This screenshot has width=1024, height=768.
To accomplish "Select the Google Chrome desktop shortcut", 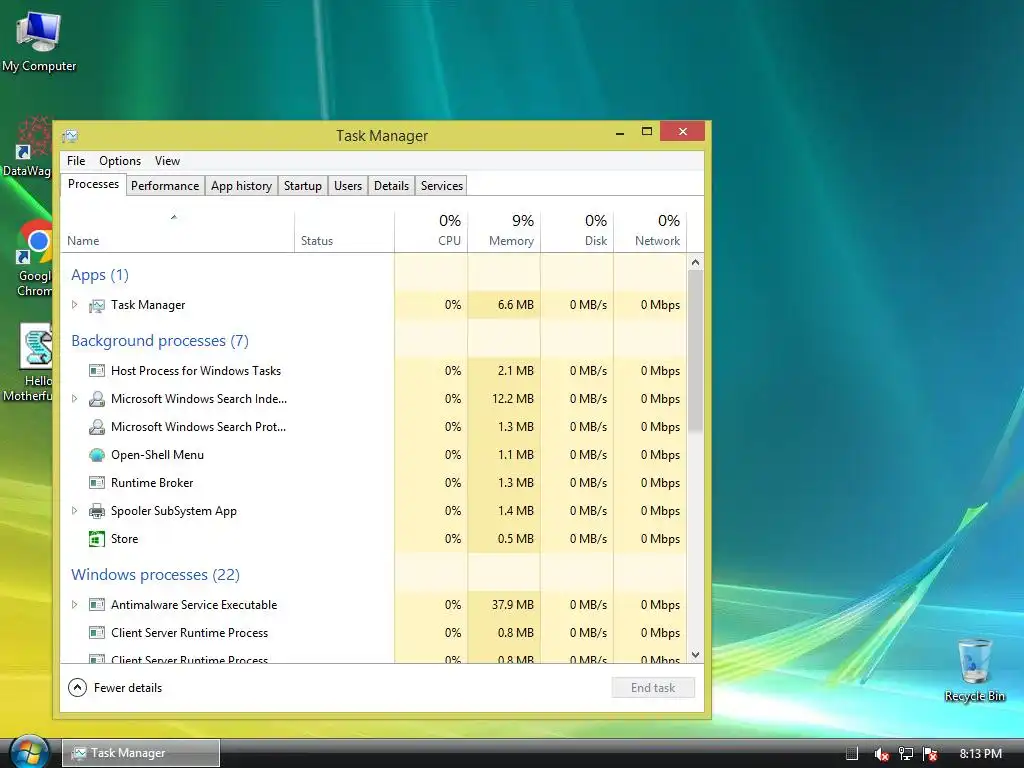I will point(34,259).
